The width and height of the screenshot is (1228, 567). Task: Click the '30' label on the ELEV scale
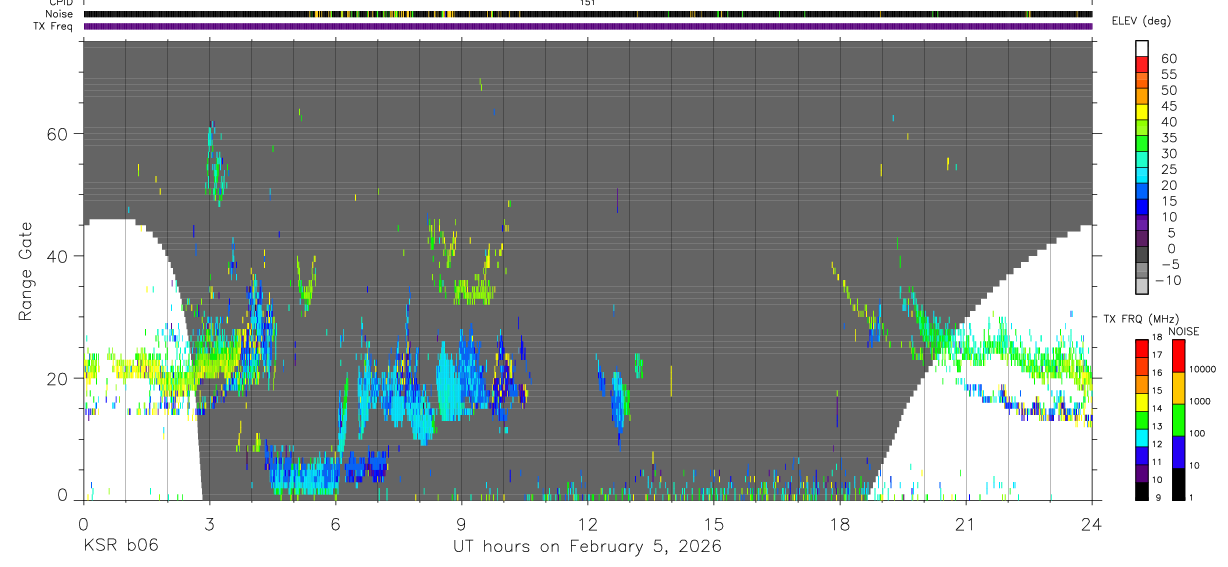[1169, 153]
